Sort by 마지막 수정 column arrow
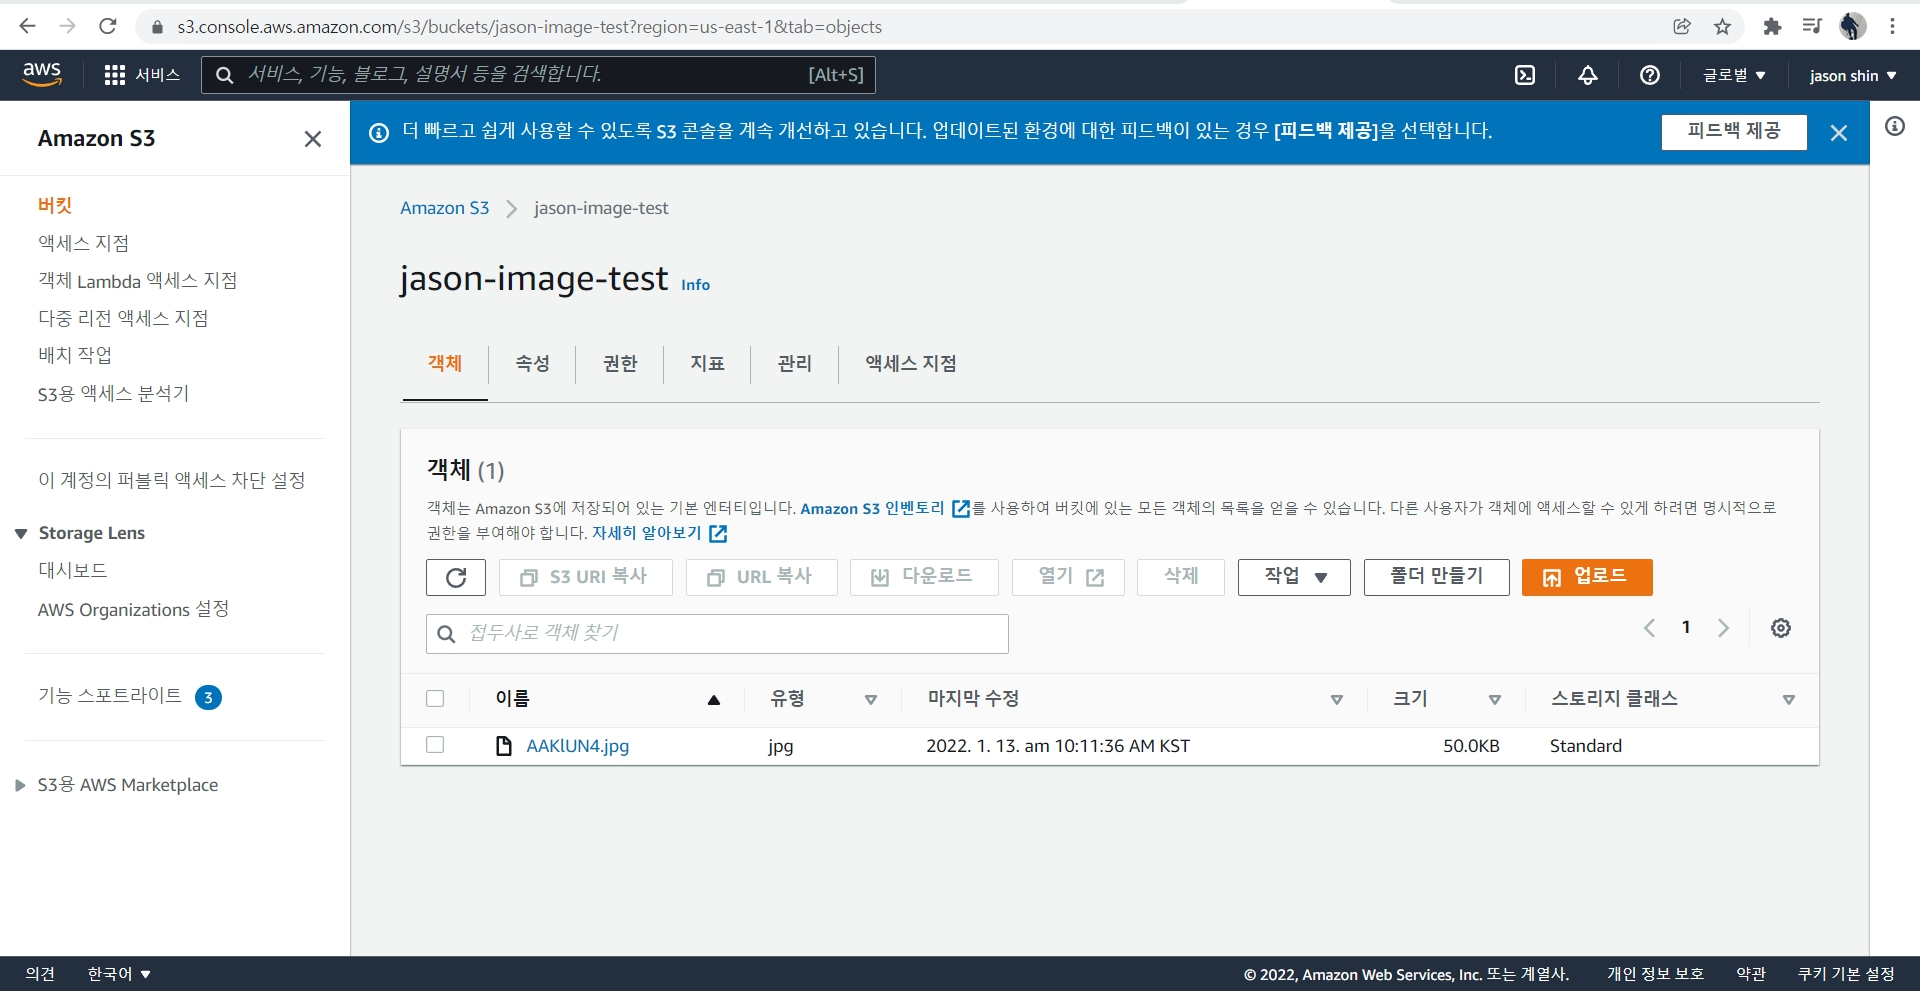1920x991 pixels. (1337, 700)
